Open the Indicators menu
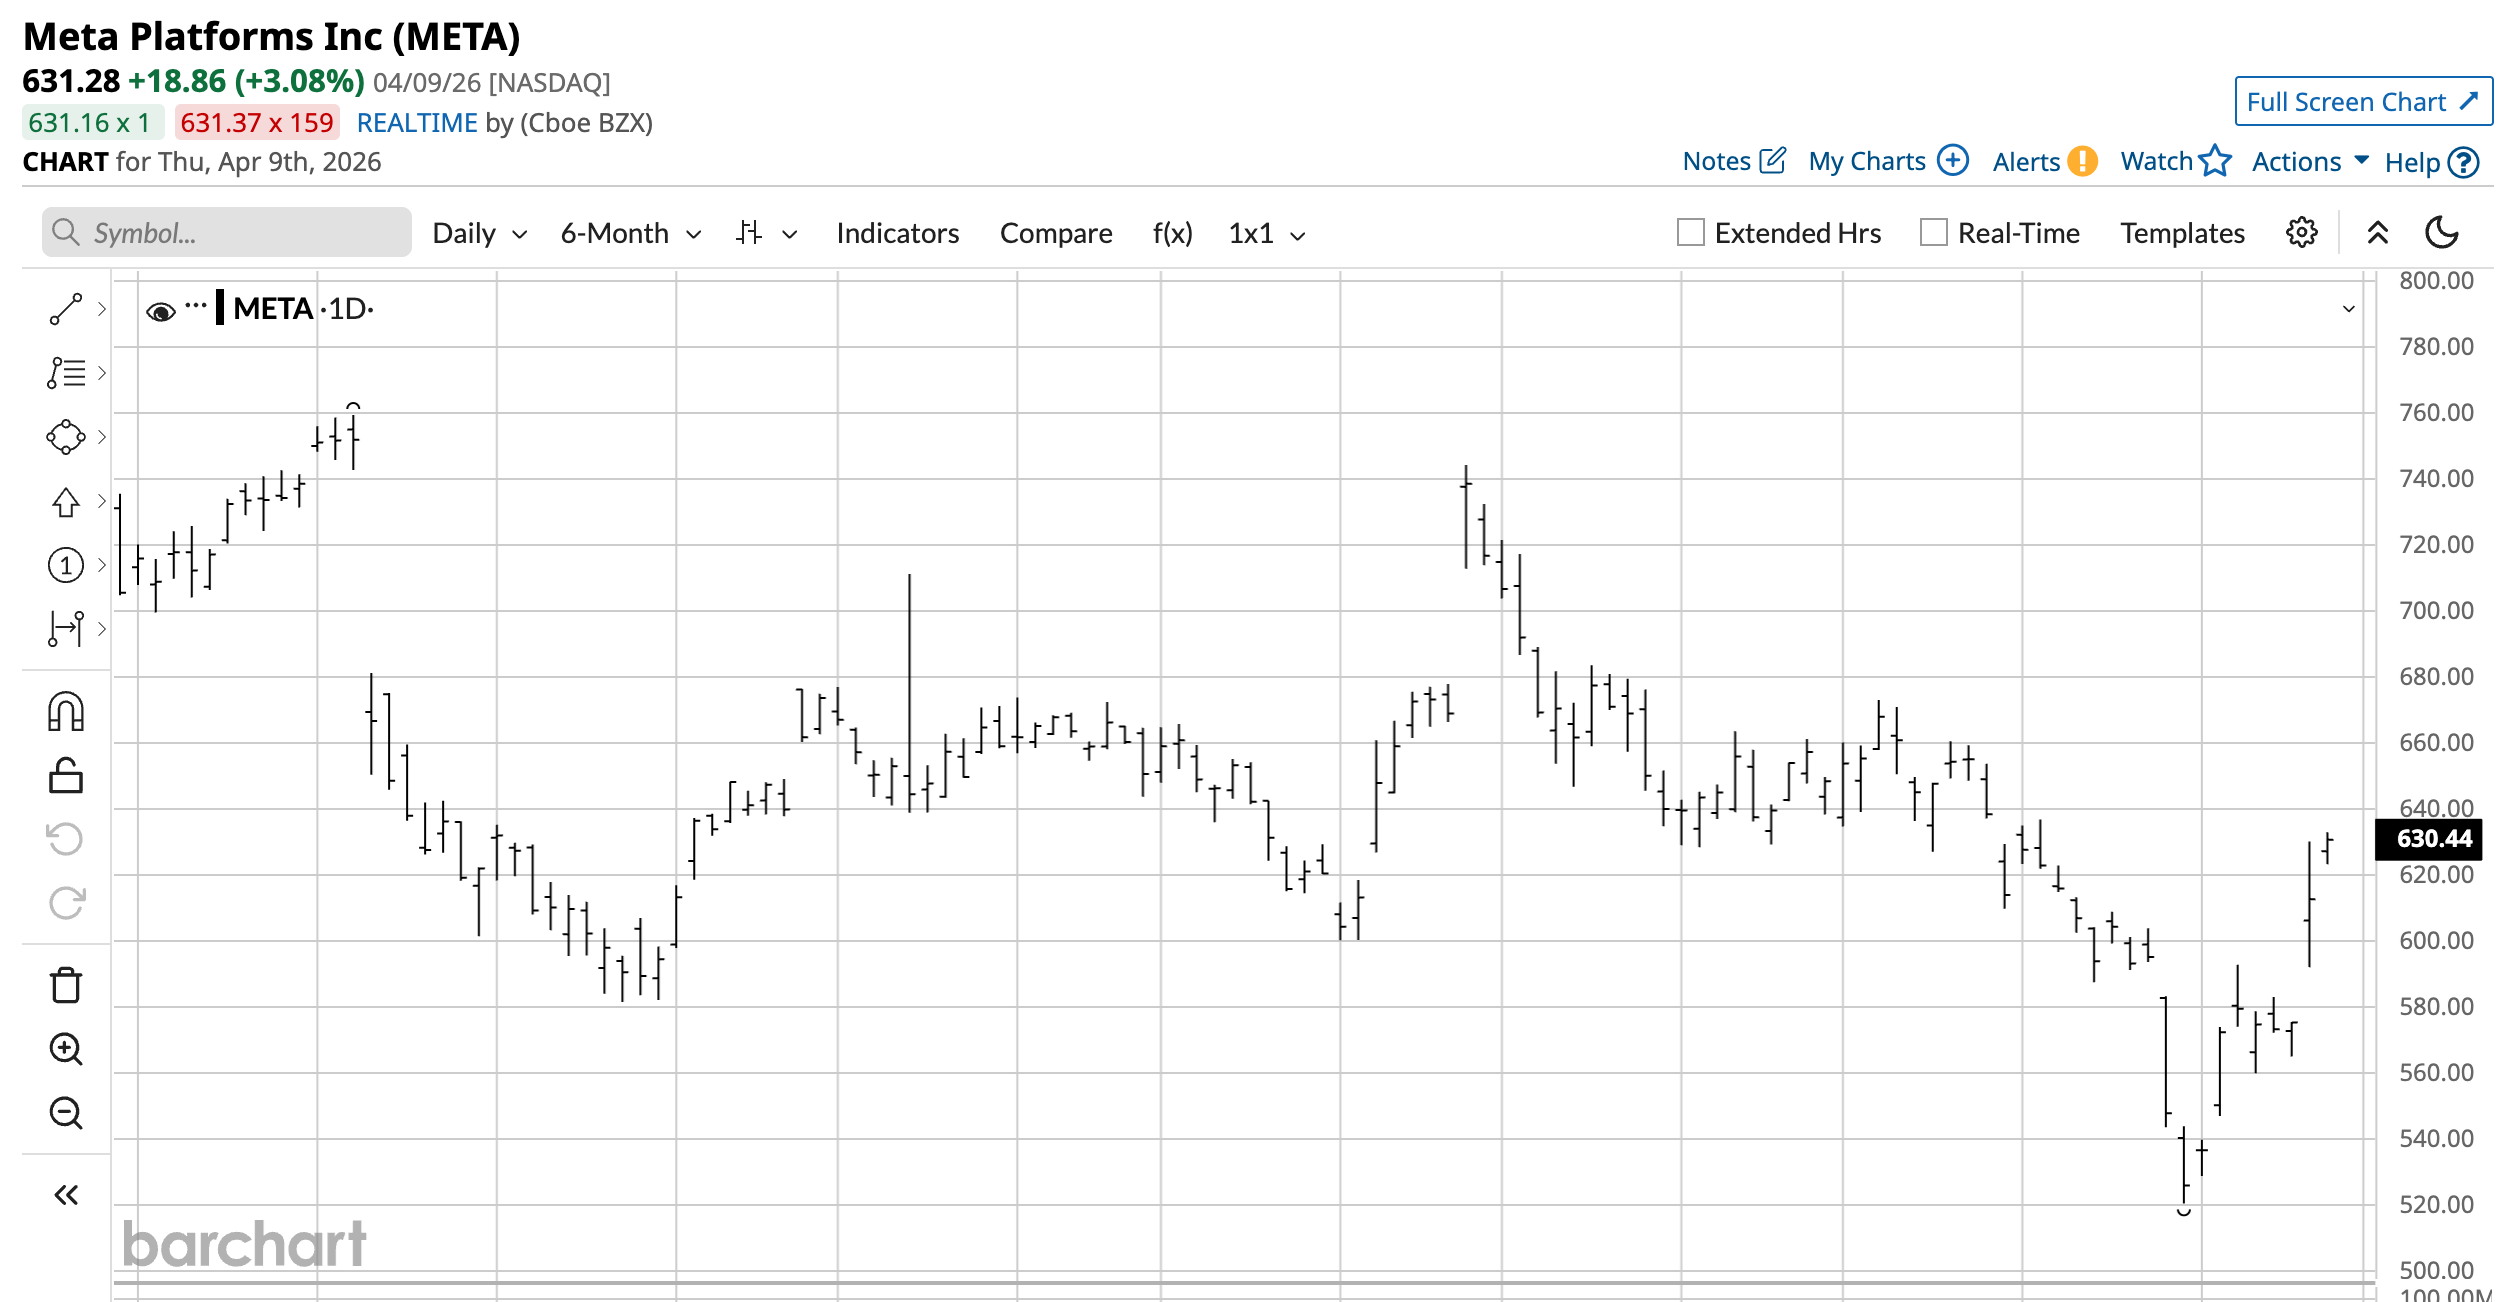The width and height of the screenshot is (2506, 1302). 897,234
